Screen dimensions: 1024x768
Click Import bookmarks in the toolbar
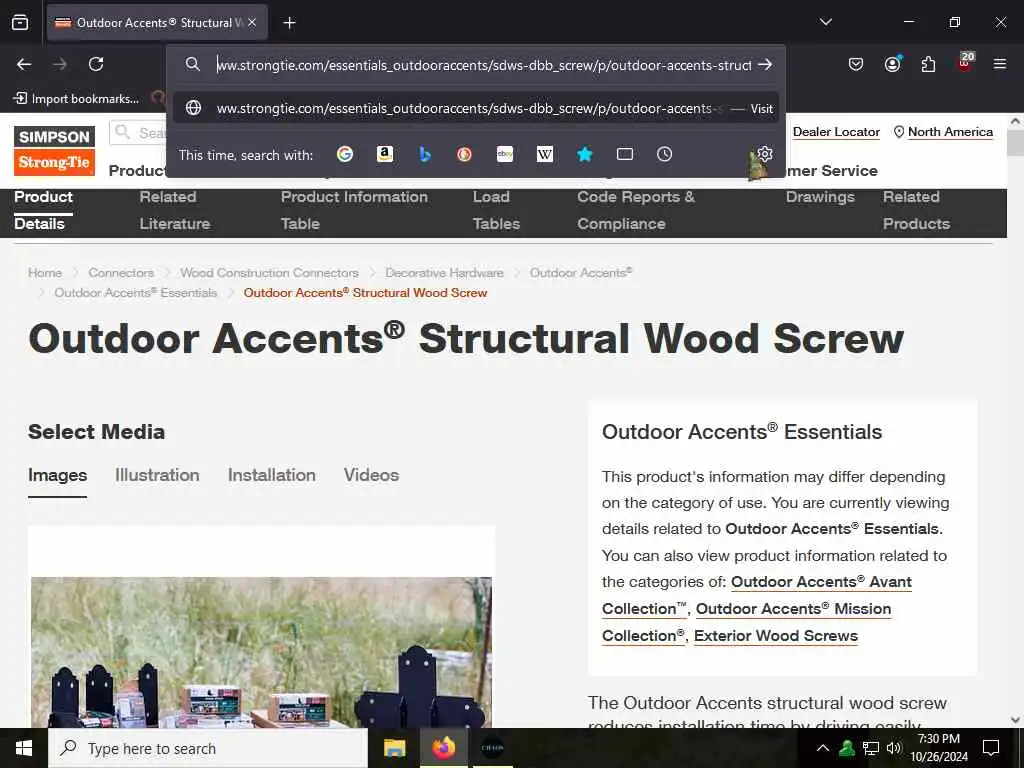pos(76,99)
